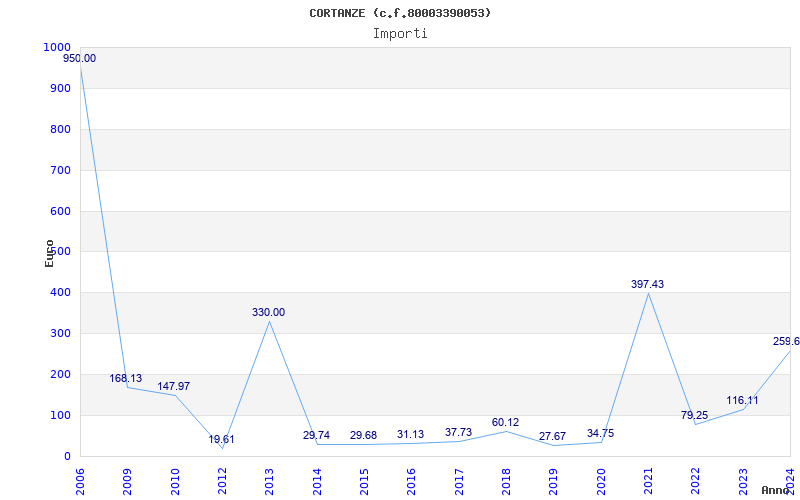Viewport: 800px width, 500px height.
Task: Click the 79.25 data label
Action: (x=694, y=415)
